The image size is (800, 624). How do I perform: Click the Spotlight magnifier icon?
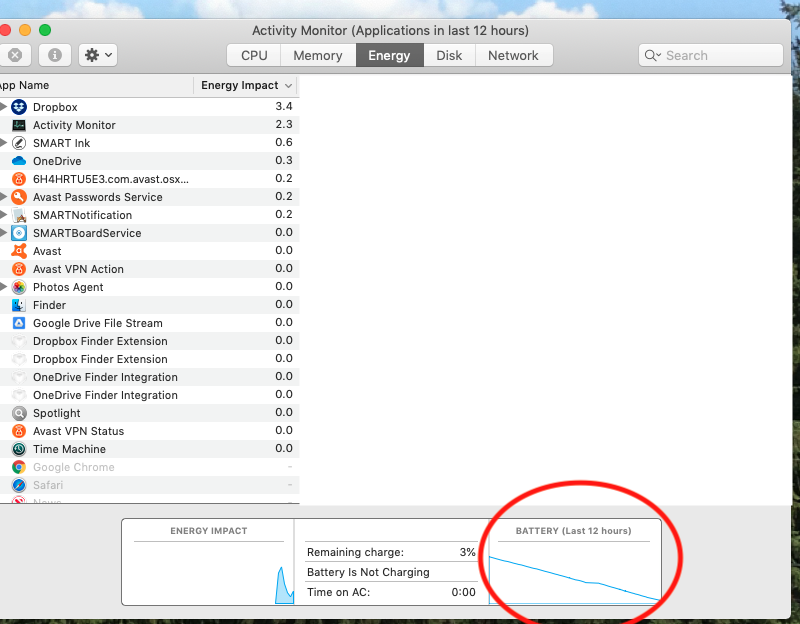click(x=19, y=413)
